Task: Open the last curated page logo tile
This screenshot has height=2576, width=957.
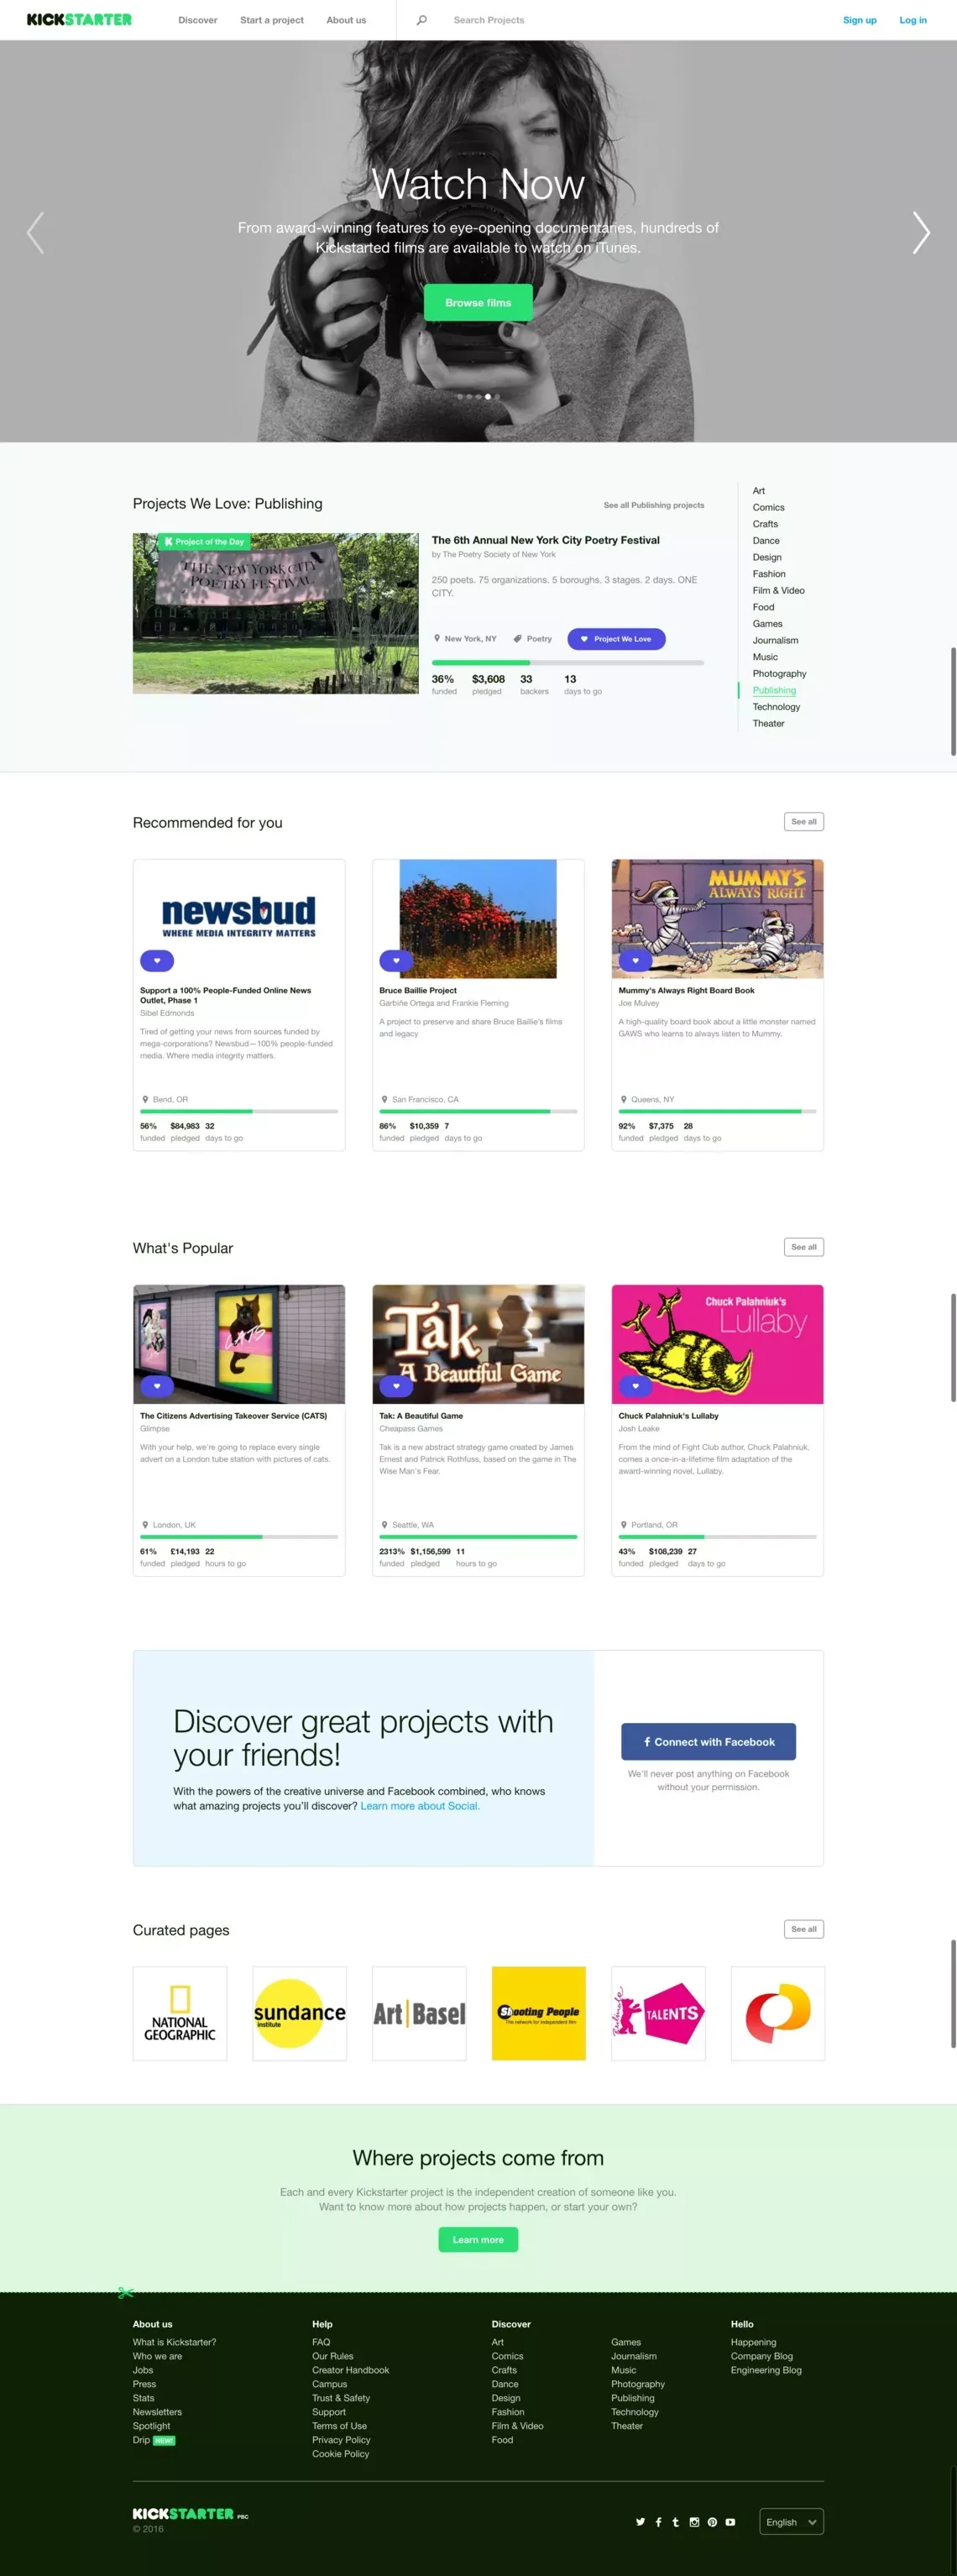Action: point(778,2013)
